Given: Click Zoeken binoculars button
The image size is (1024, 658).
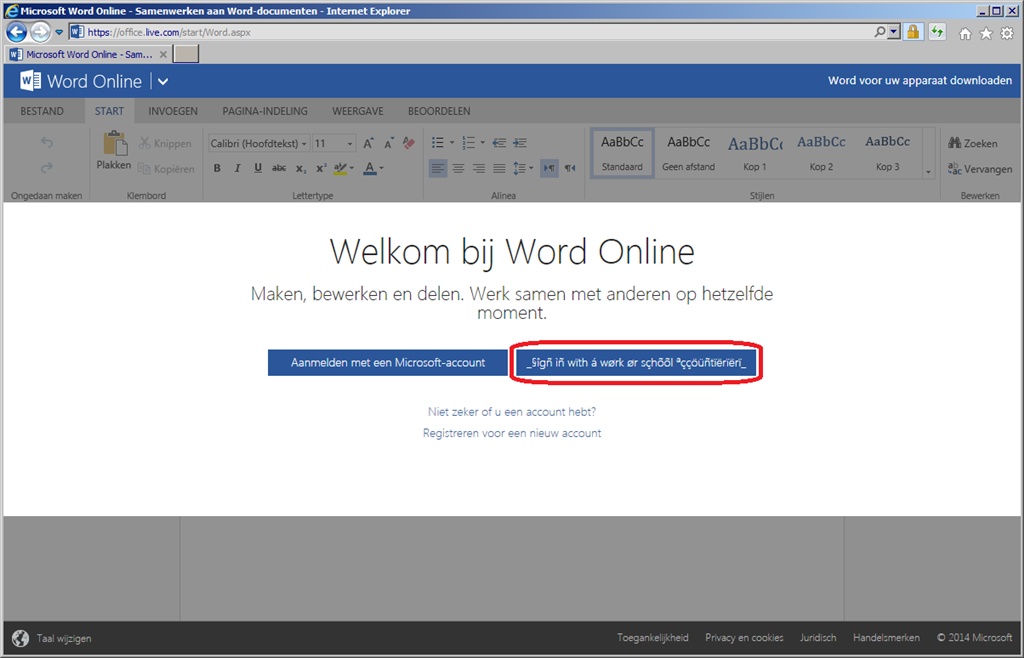Looking at the screenshot, I should pos(972,143).
